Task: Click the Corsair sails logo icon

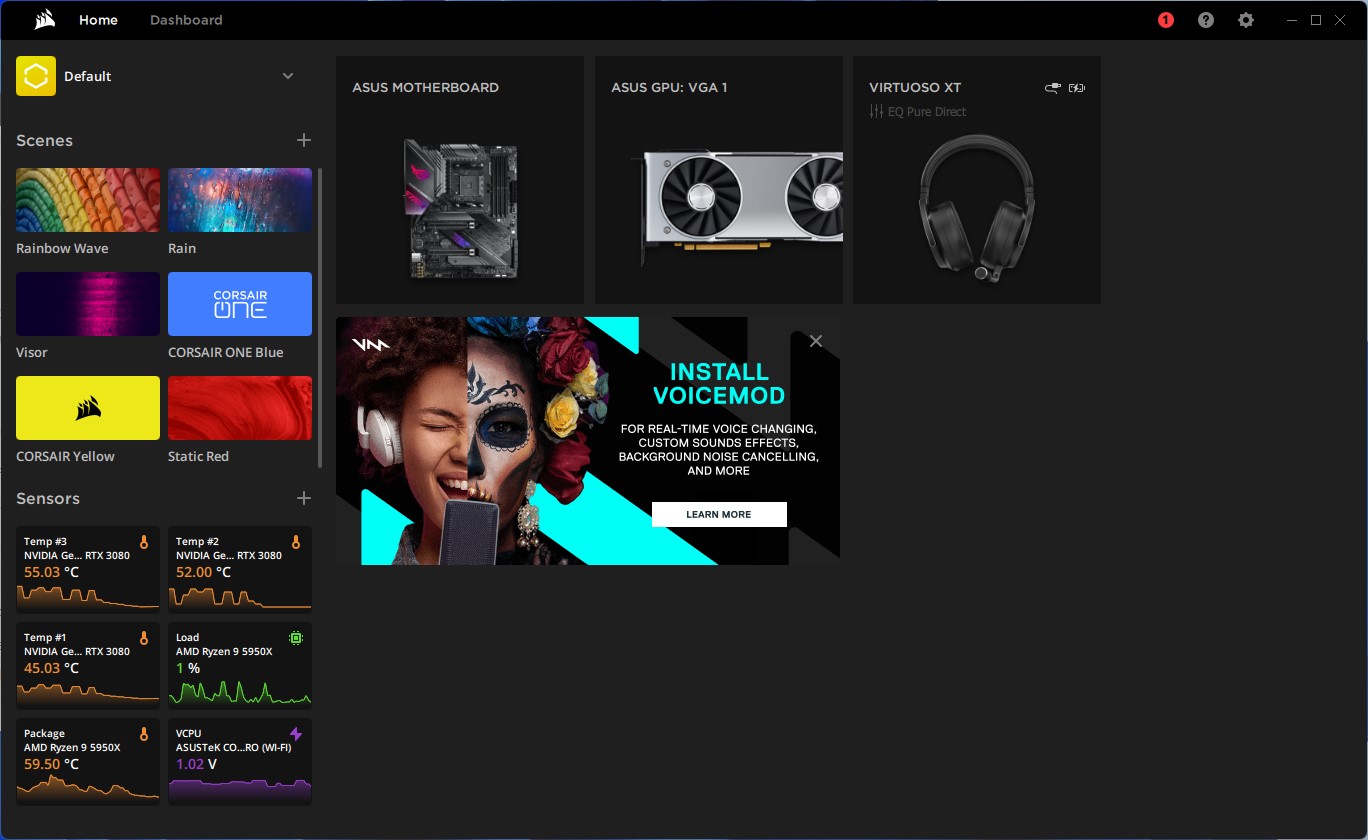Action: pyautogui.click(x=44, y=20)
